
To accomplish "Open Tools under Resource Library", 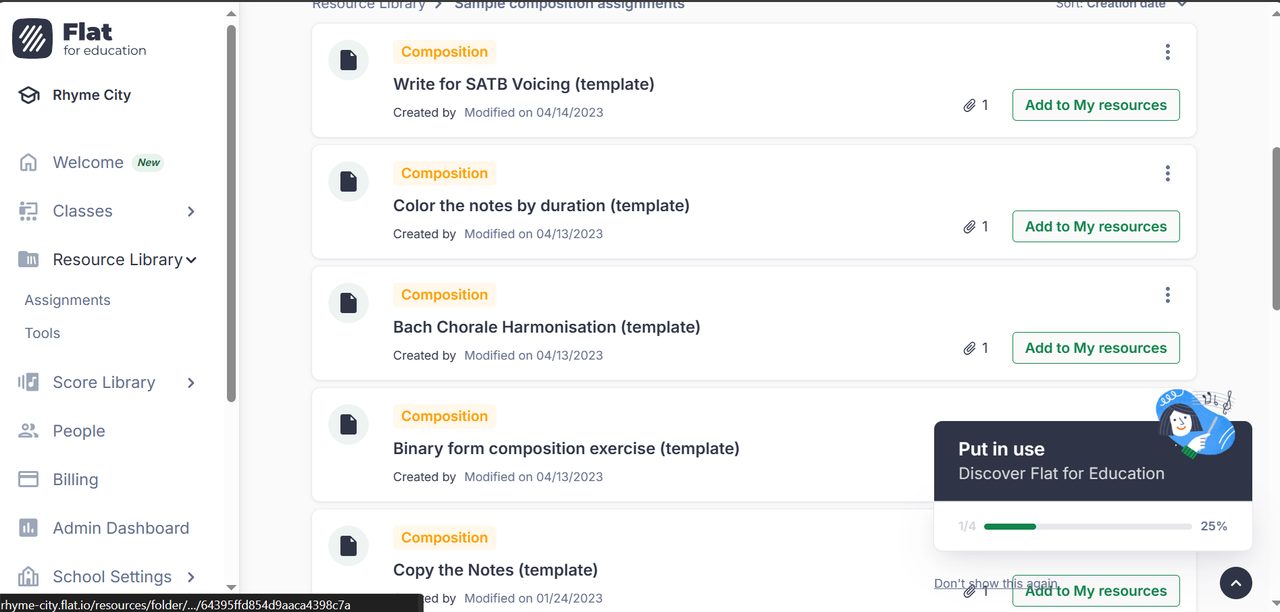I will pos(43,333).
